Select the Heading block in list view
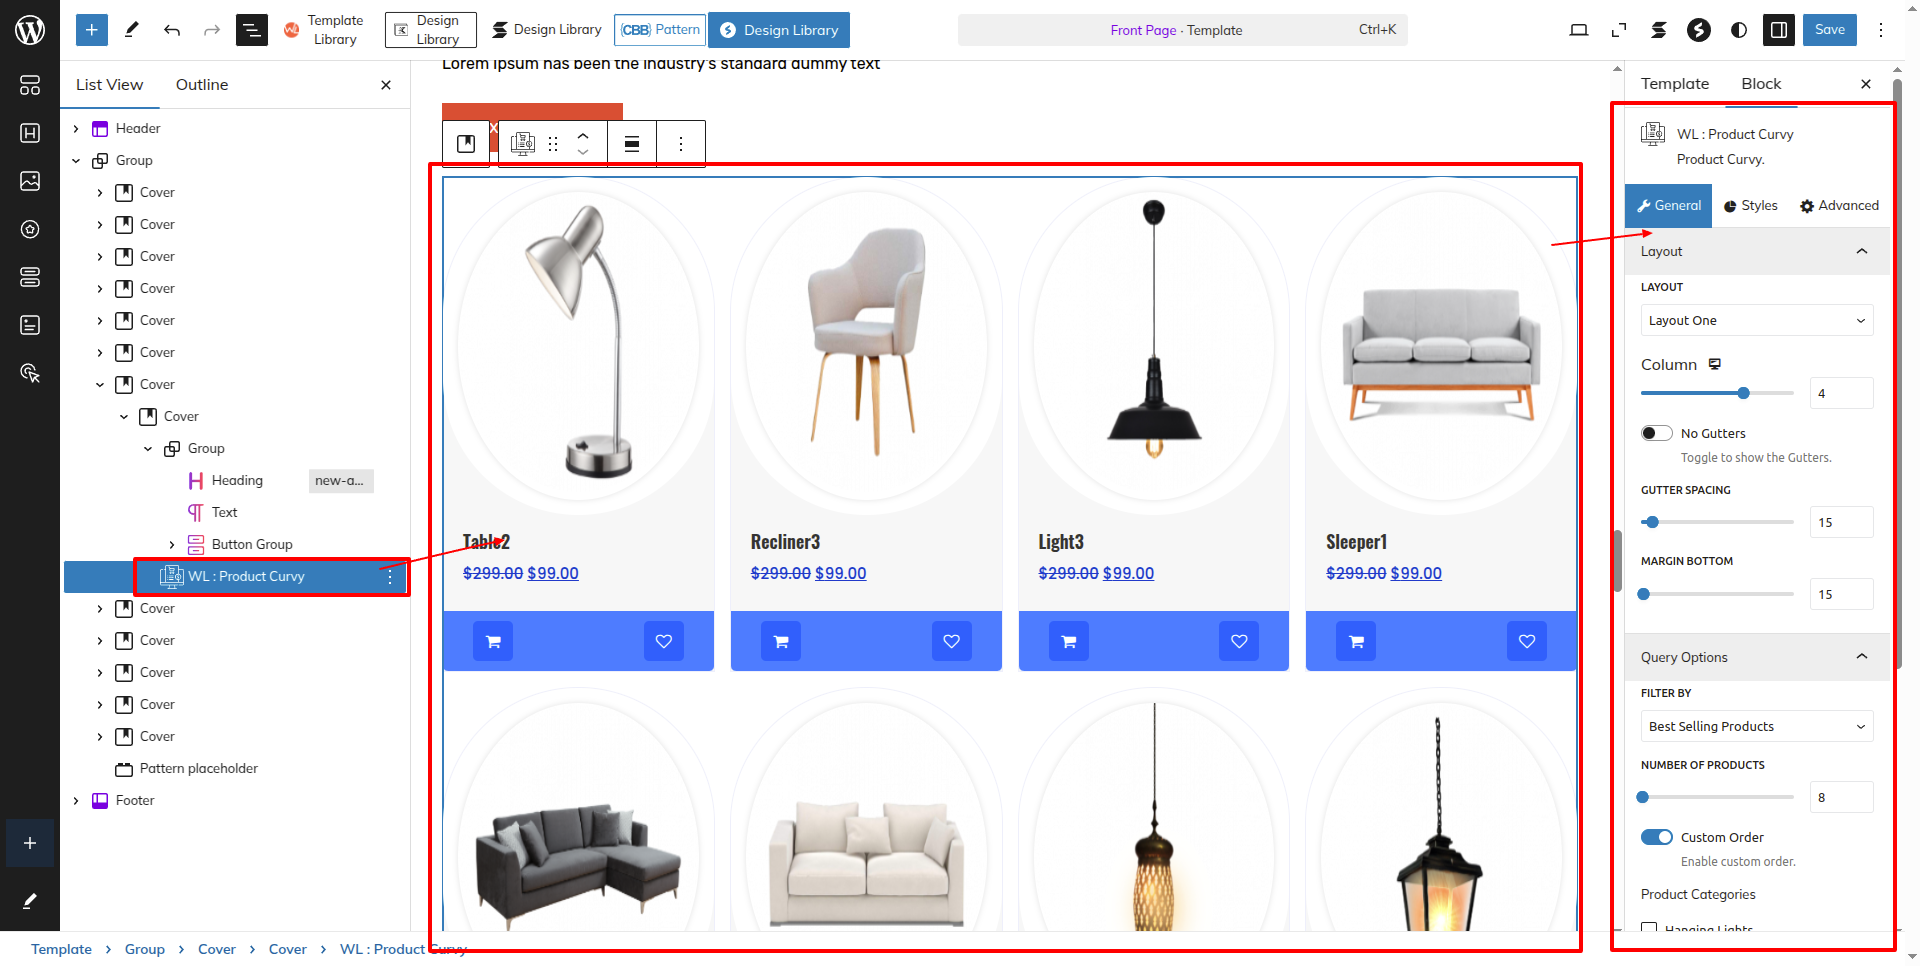 coord(237,481)
